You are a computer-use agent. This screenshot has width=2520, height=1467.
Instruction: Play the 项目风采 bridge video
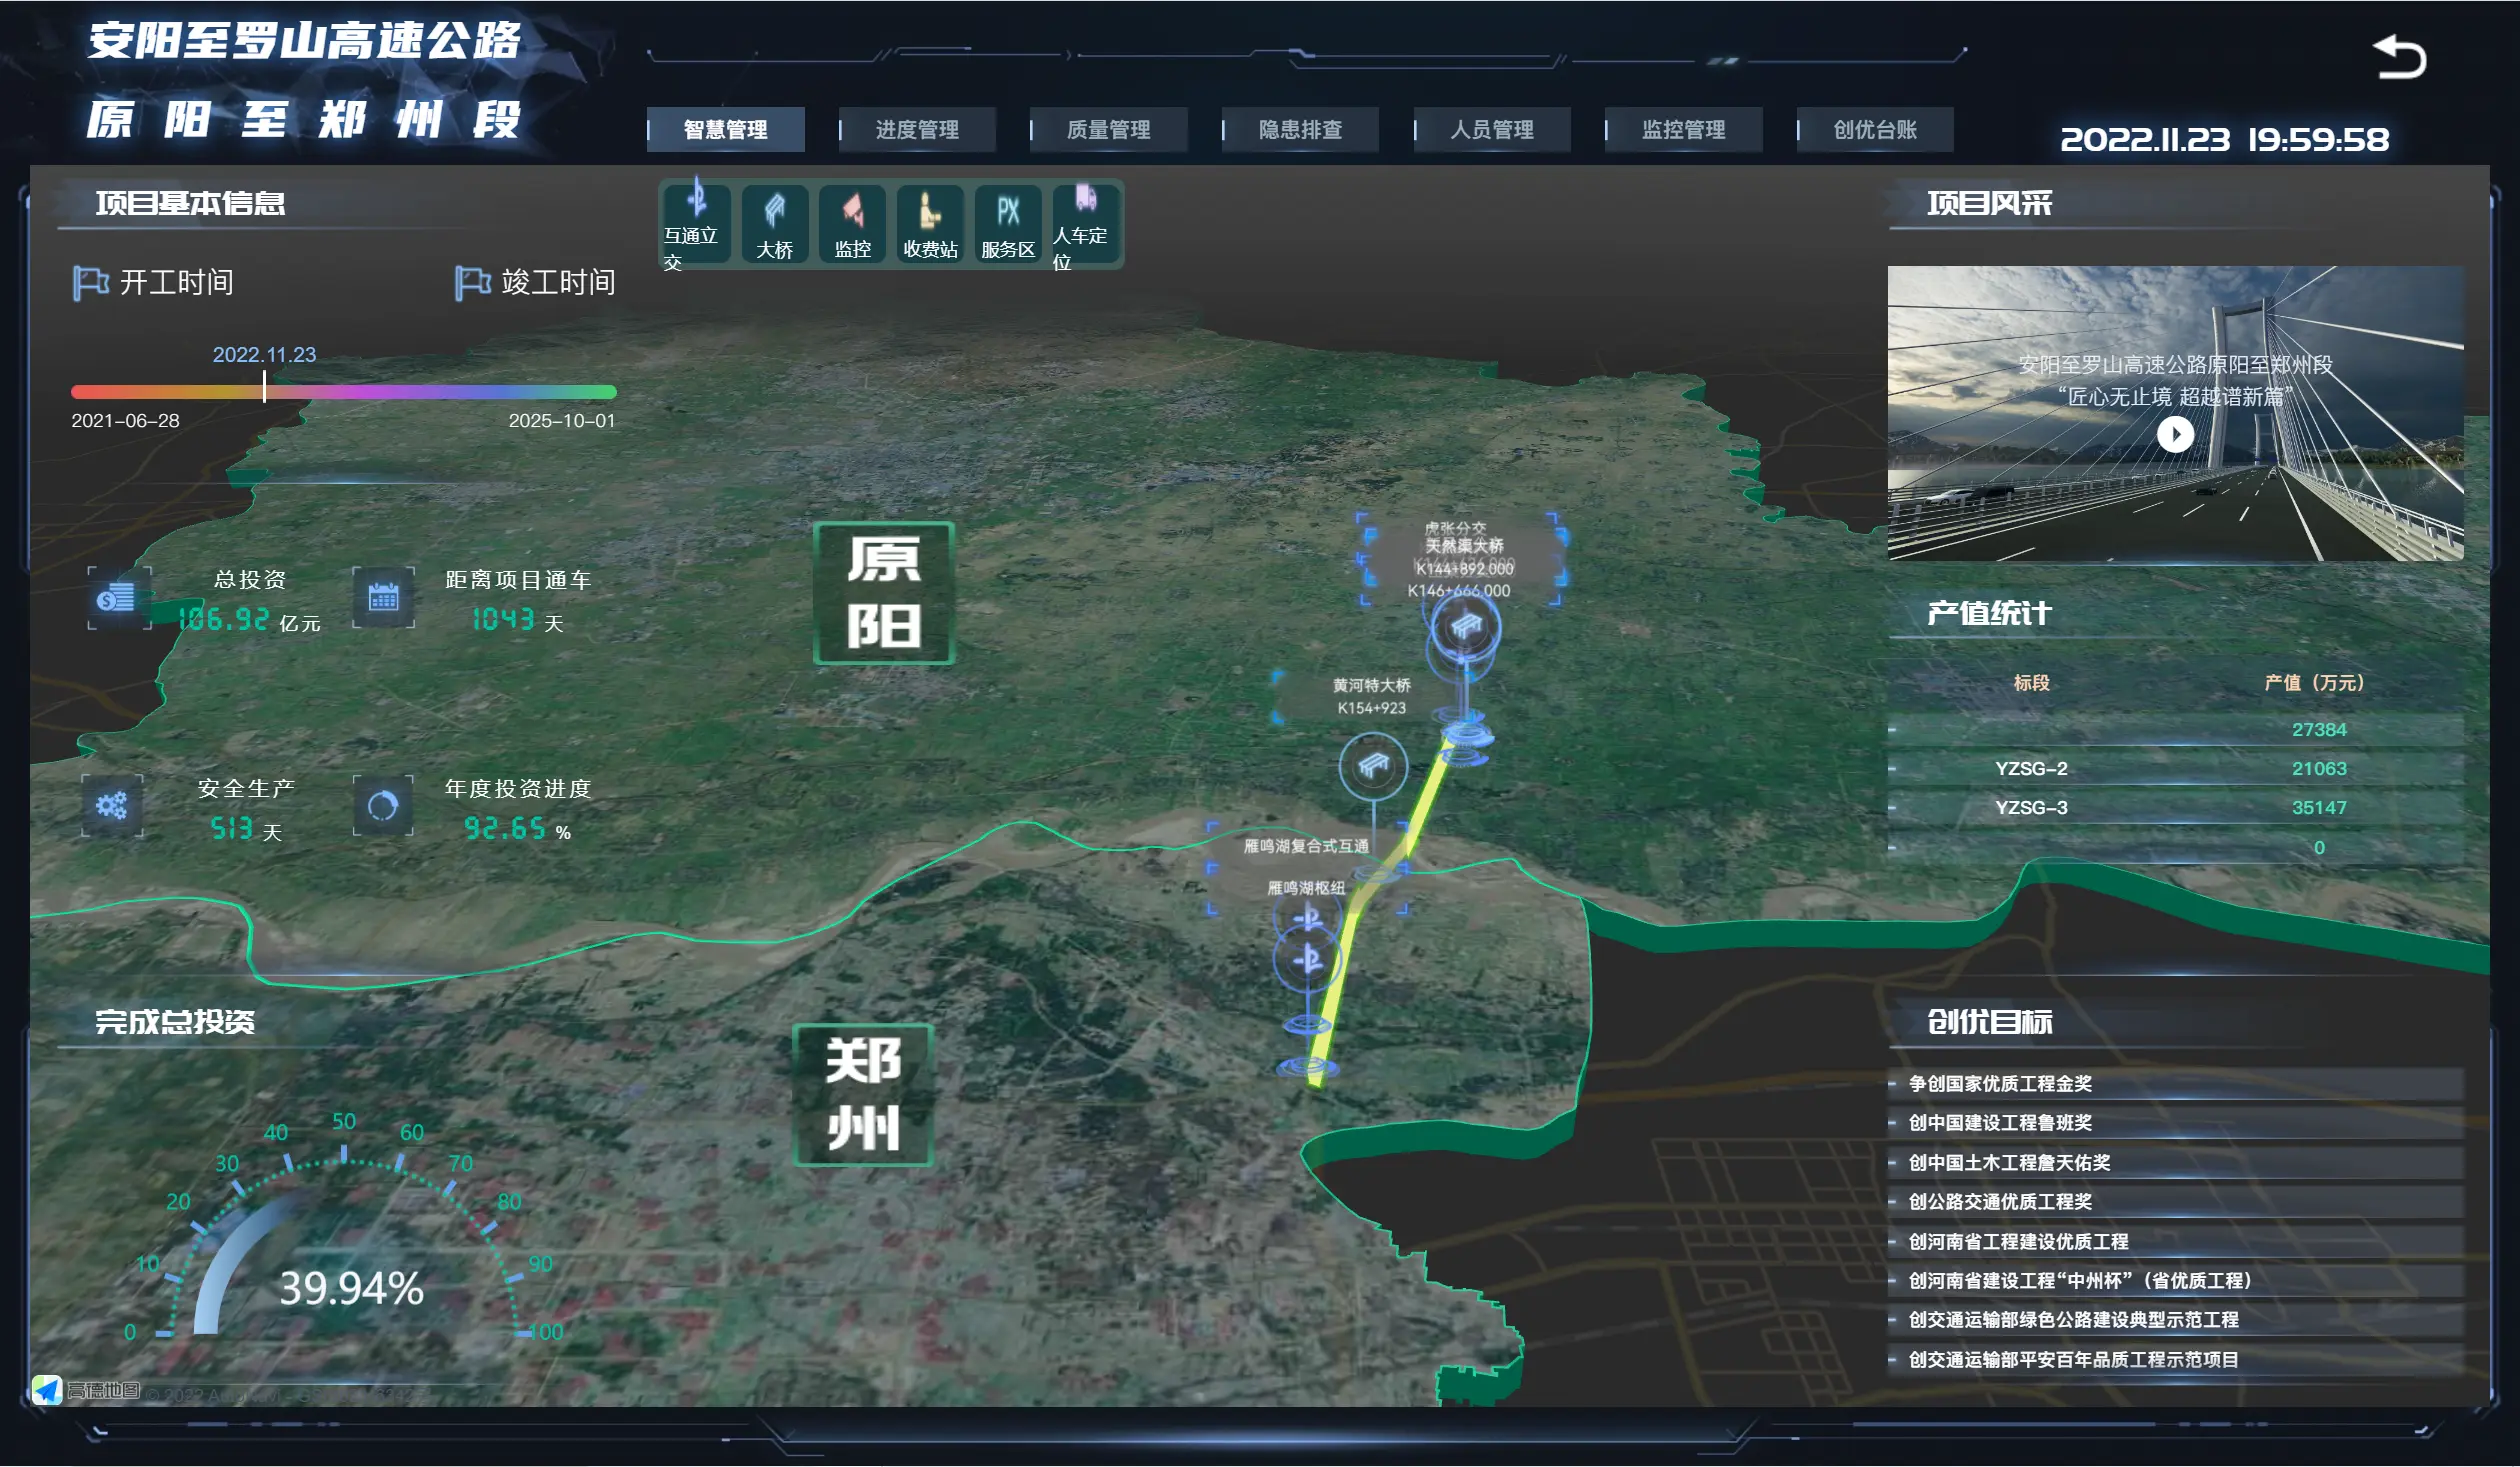(x=2175, y=434)
